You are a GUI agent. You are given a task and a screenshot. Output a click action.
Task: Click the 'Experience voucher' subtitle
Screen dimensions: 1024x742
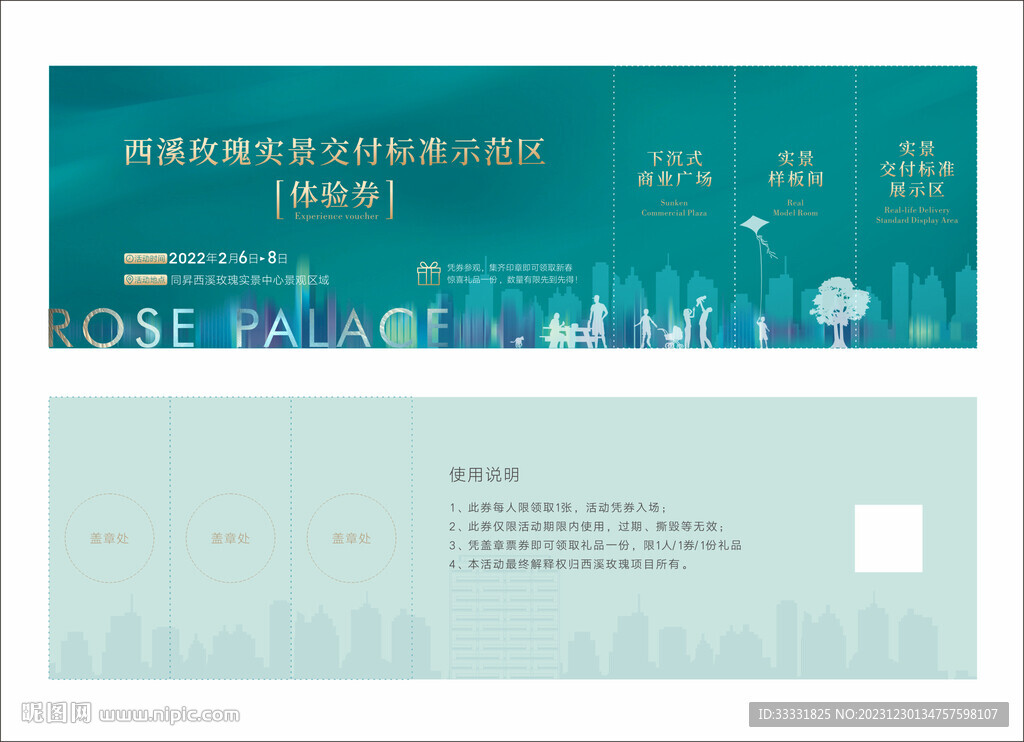336,216
